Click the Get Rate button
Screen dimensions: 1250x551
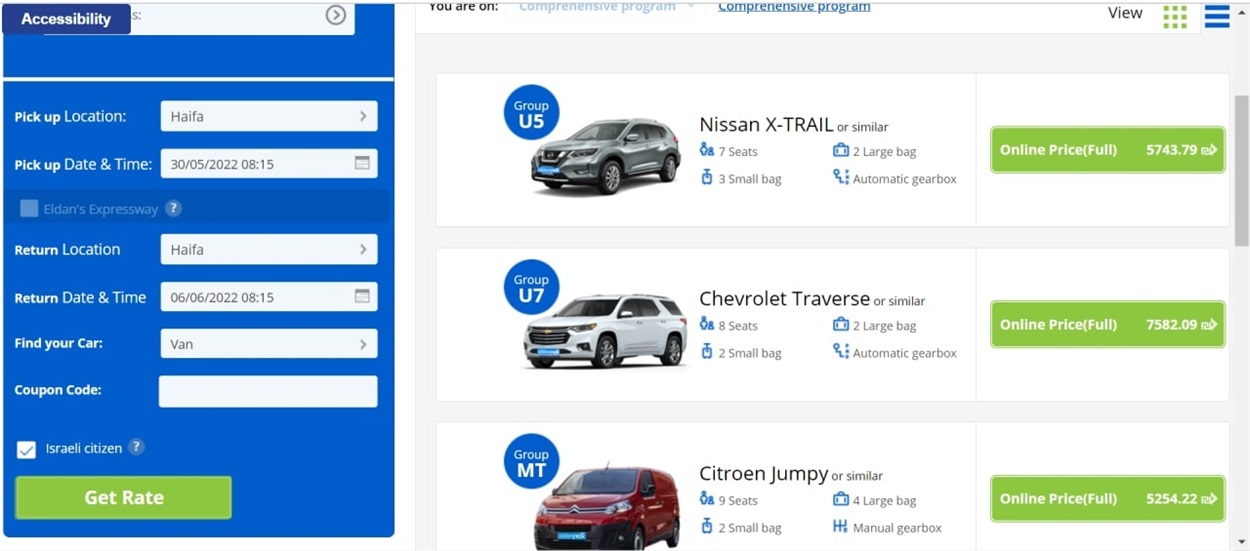coord(123,497)
